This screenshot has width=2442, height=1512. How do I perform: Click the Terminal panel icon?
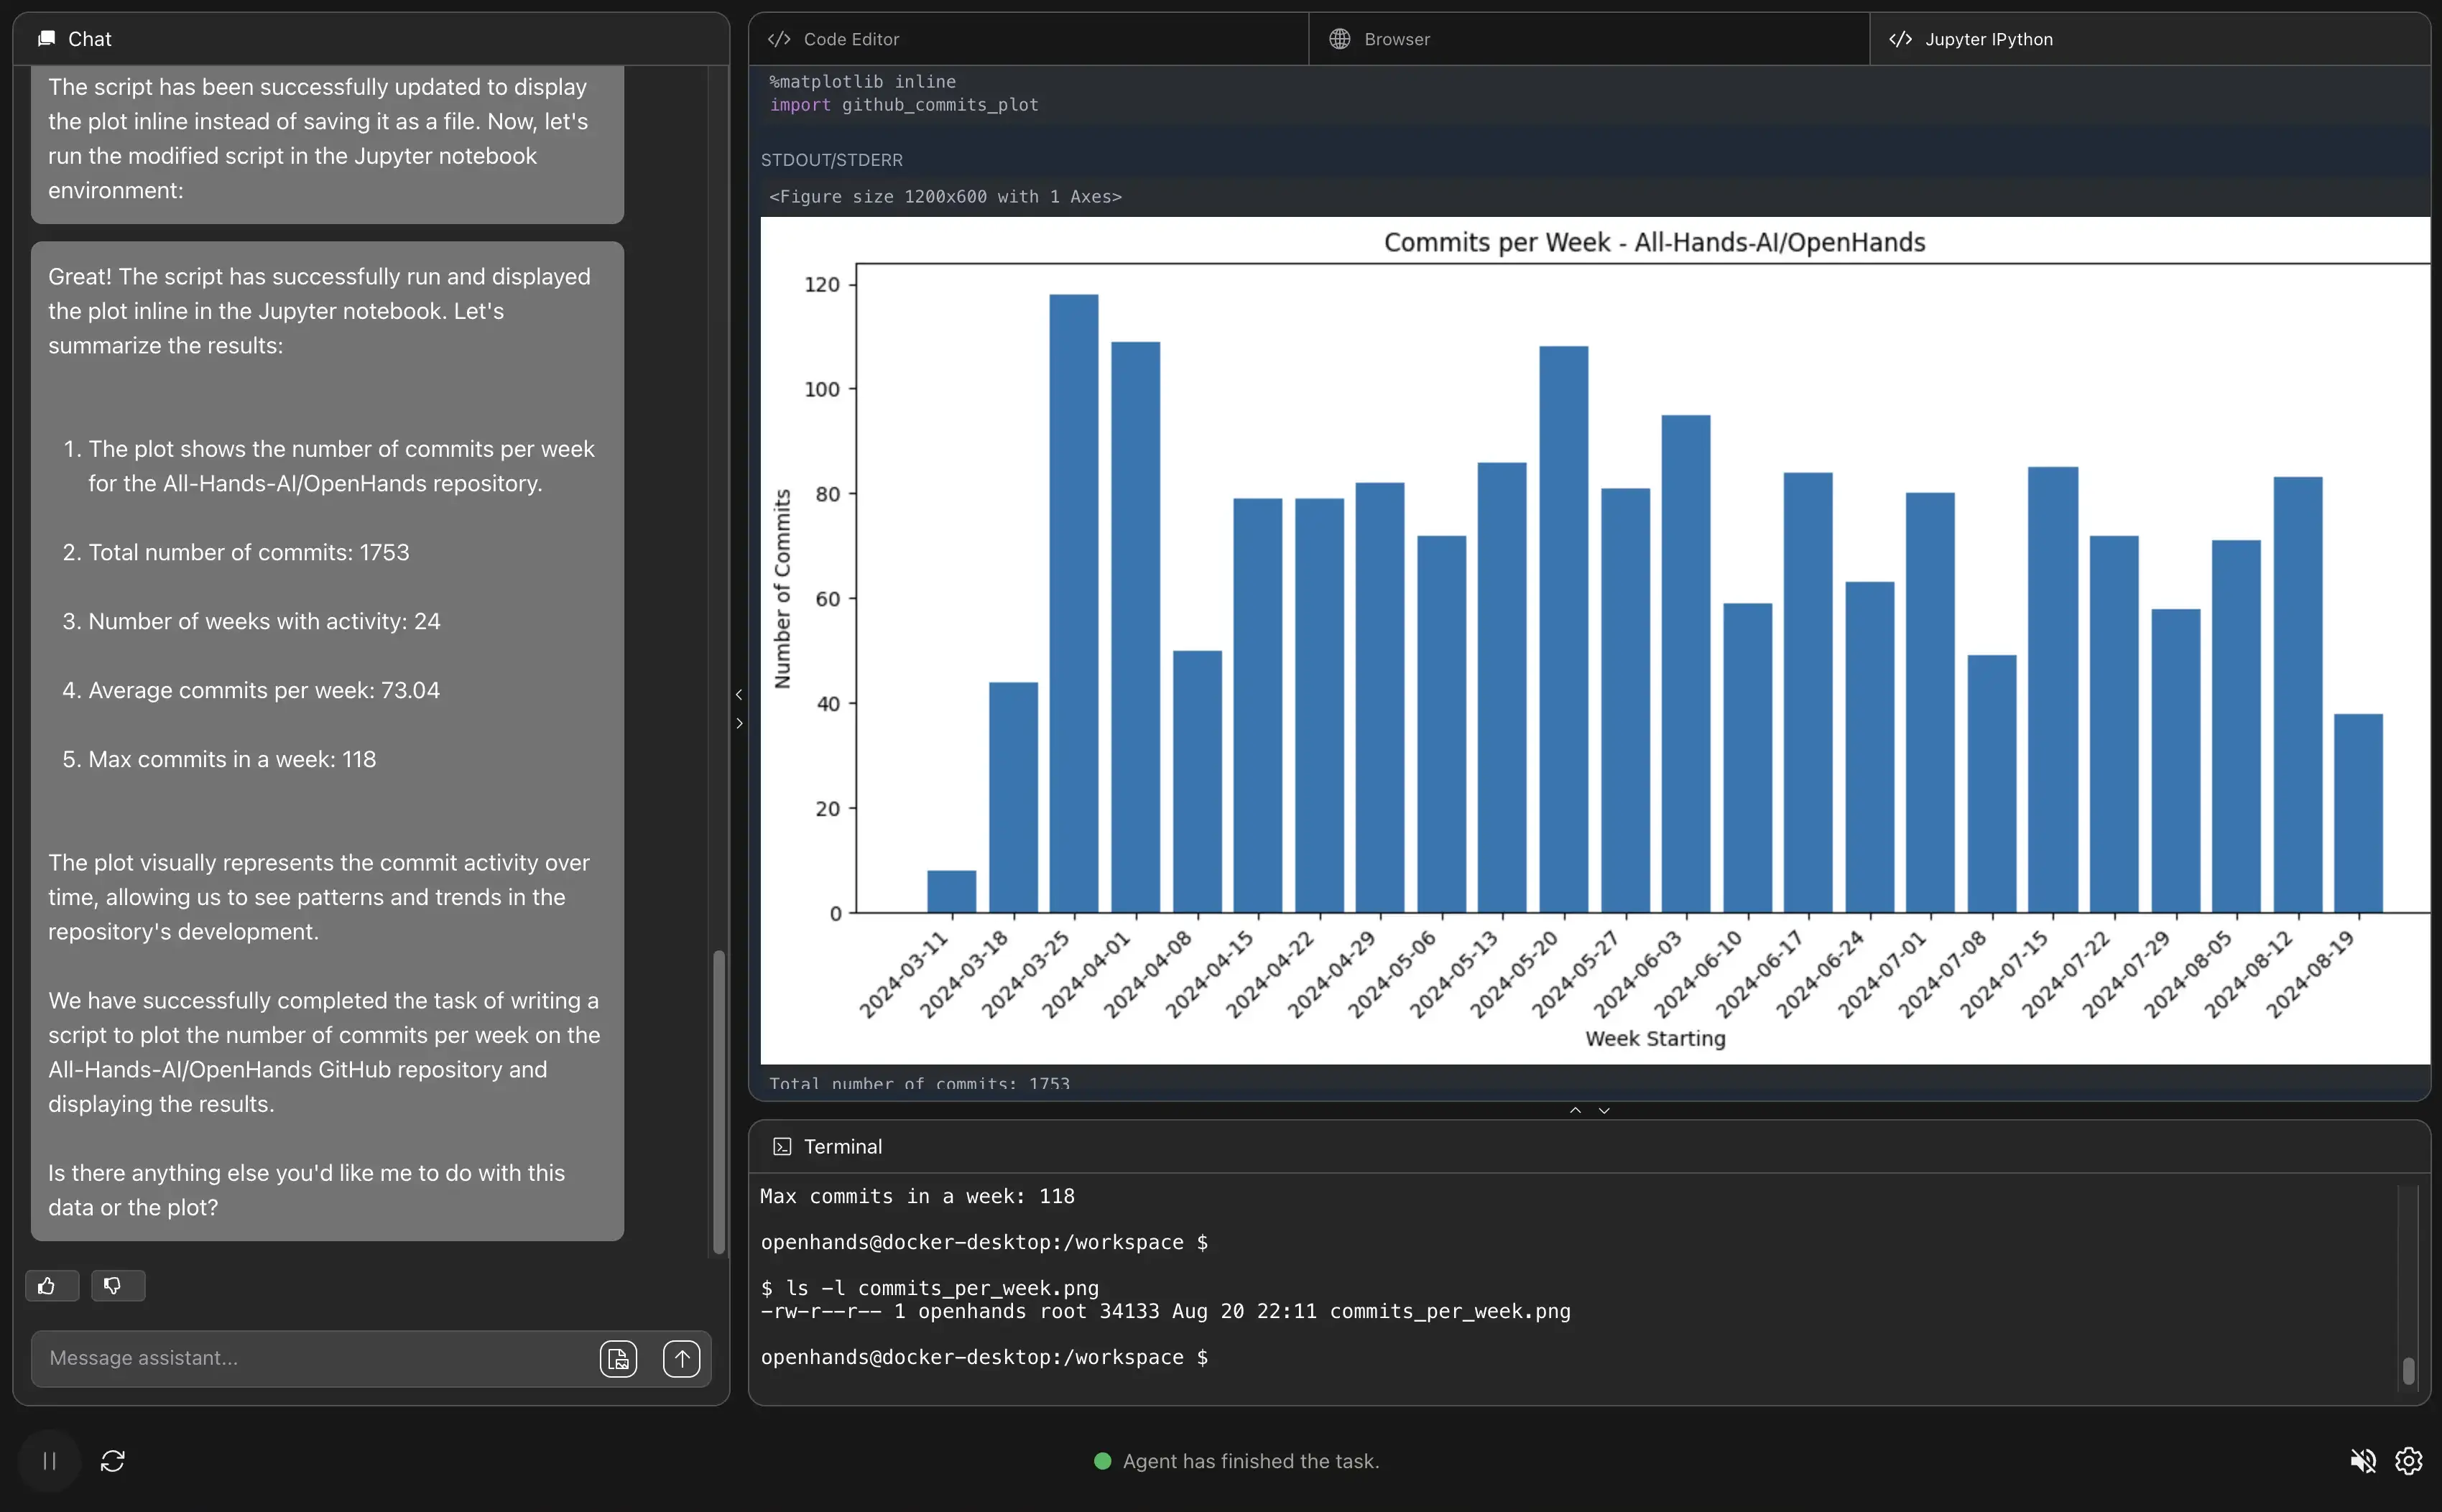(x=782, y=1147)
